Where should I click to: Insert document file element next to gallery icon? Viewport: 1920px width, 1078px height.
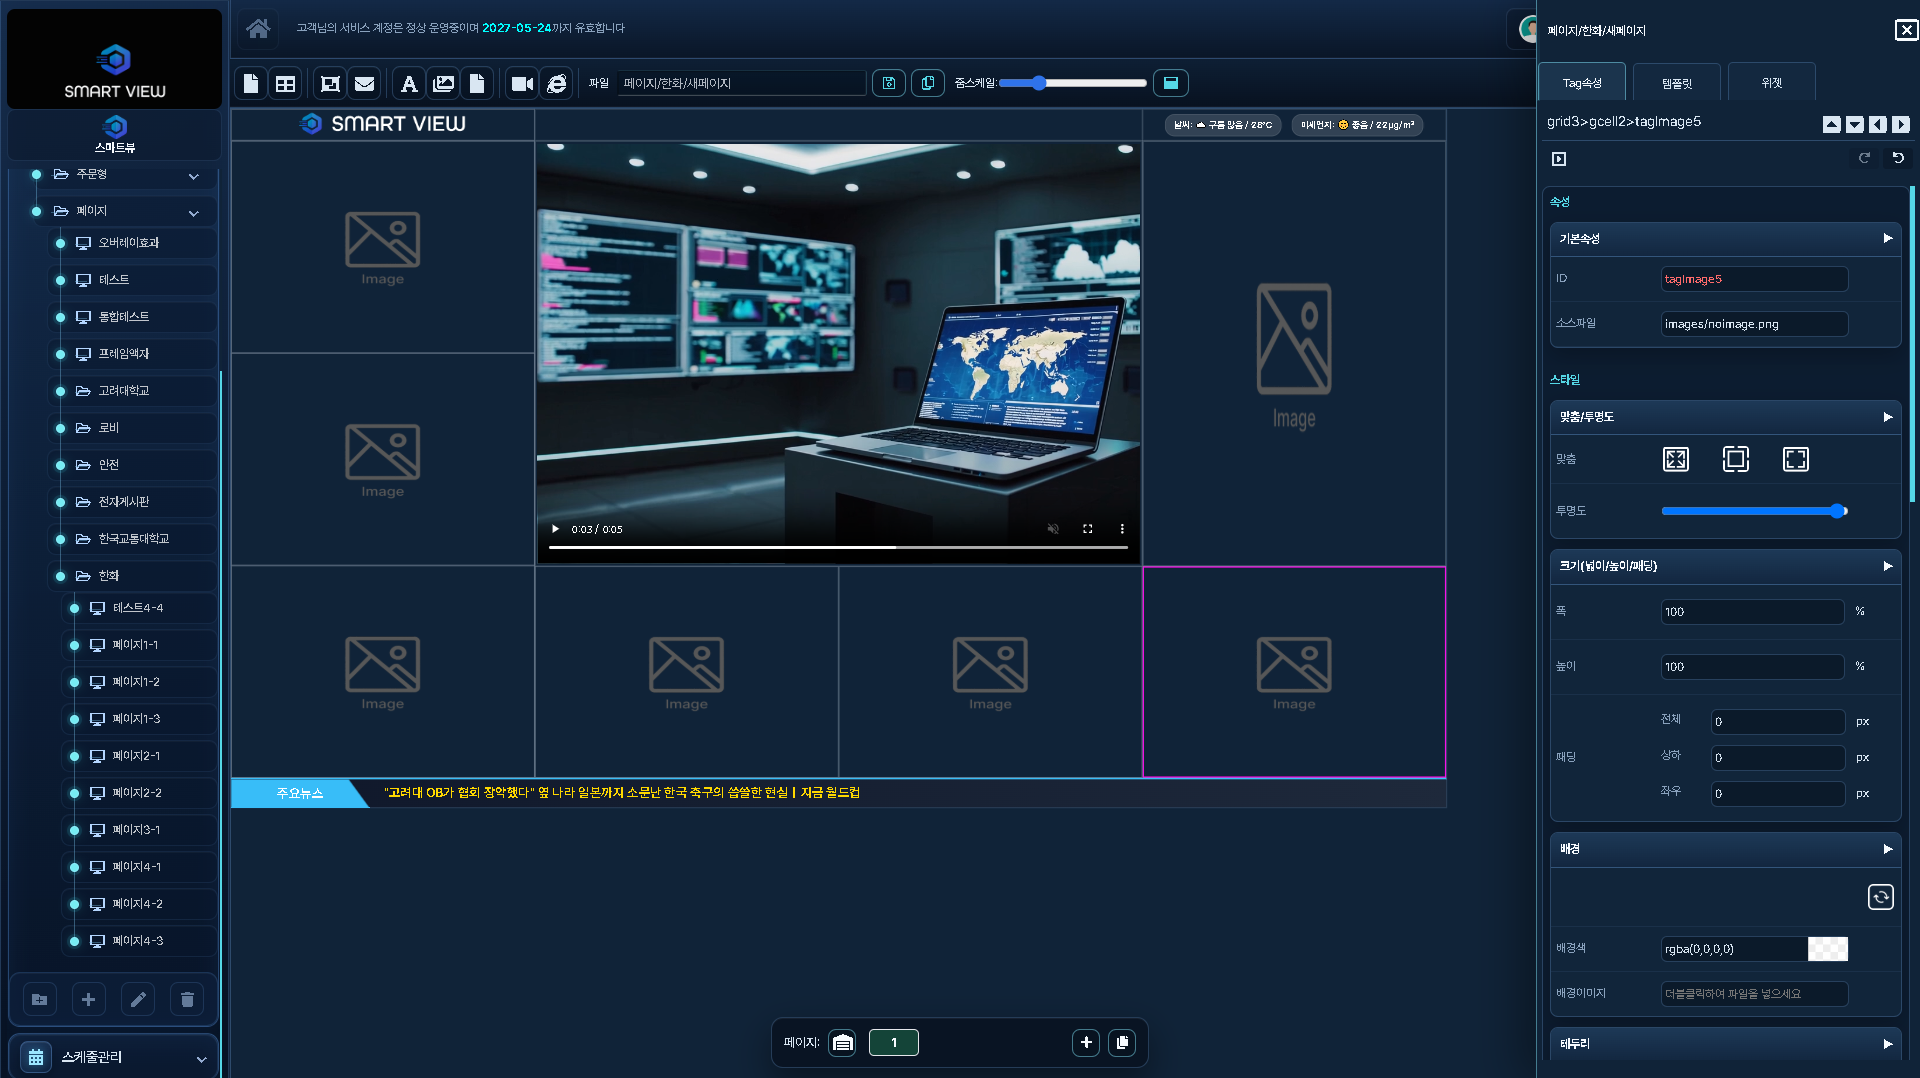477,84
